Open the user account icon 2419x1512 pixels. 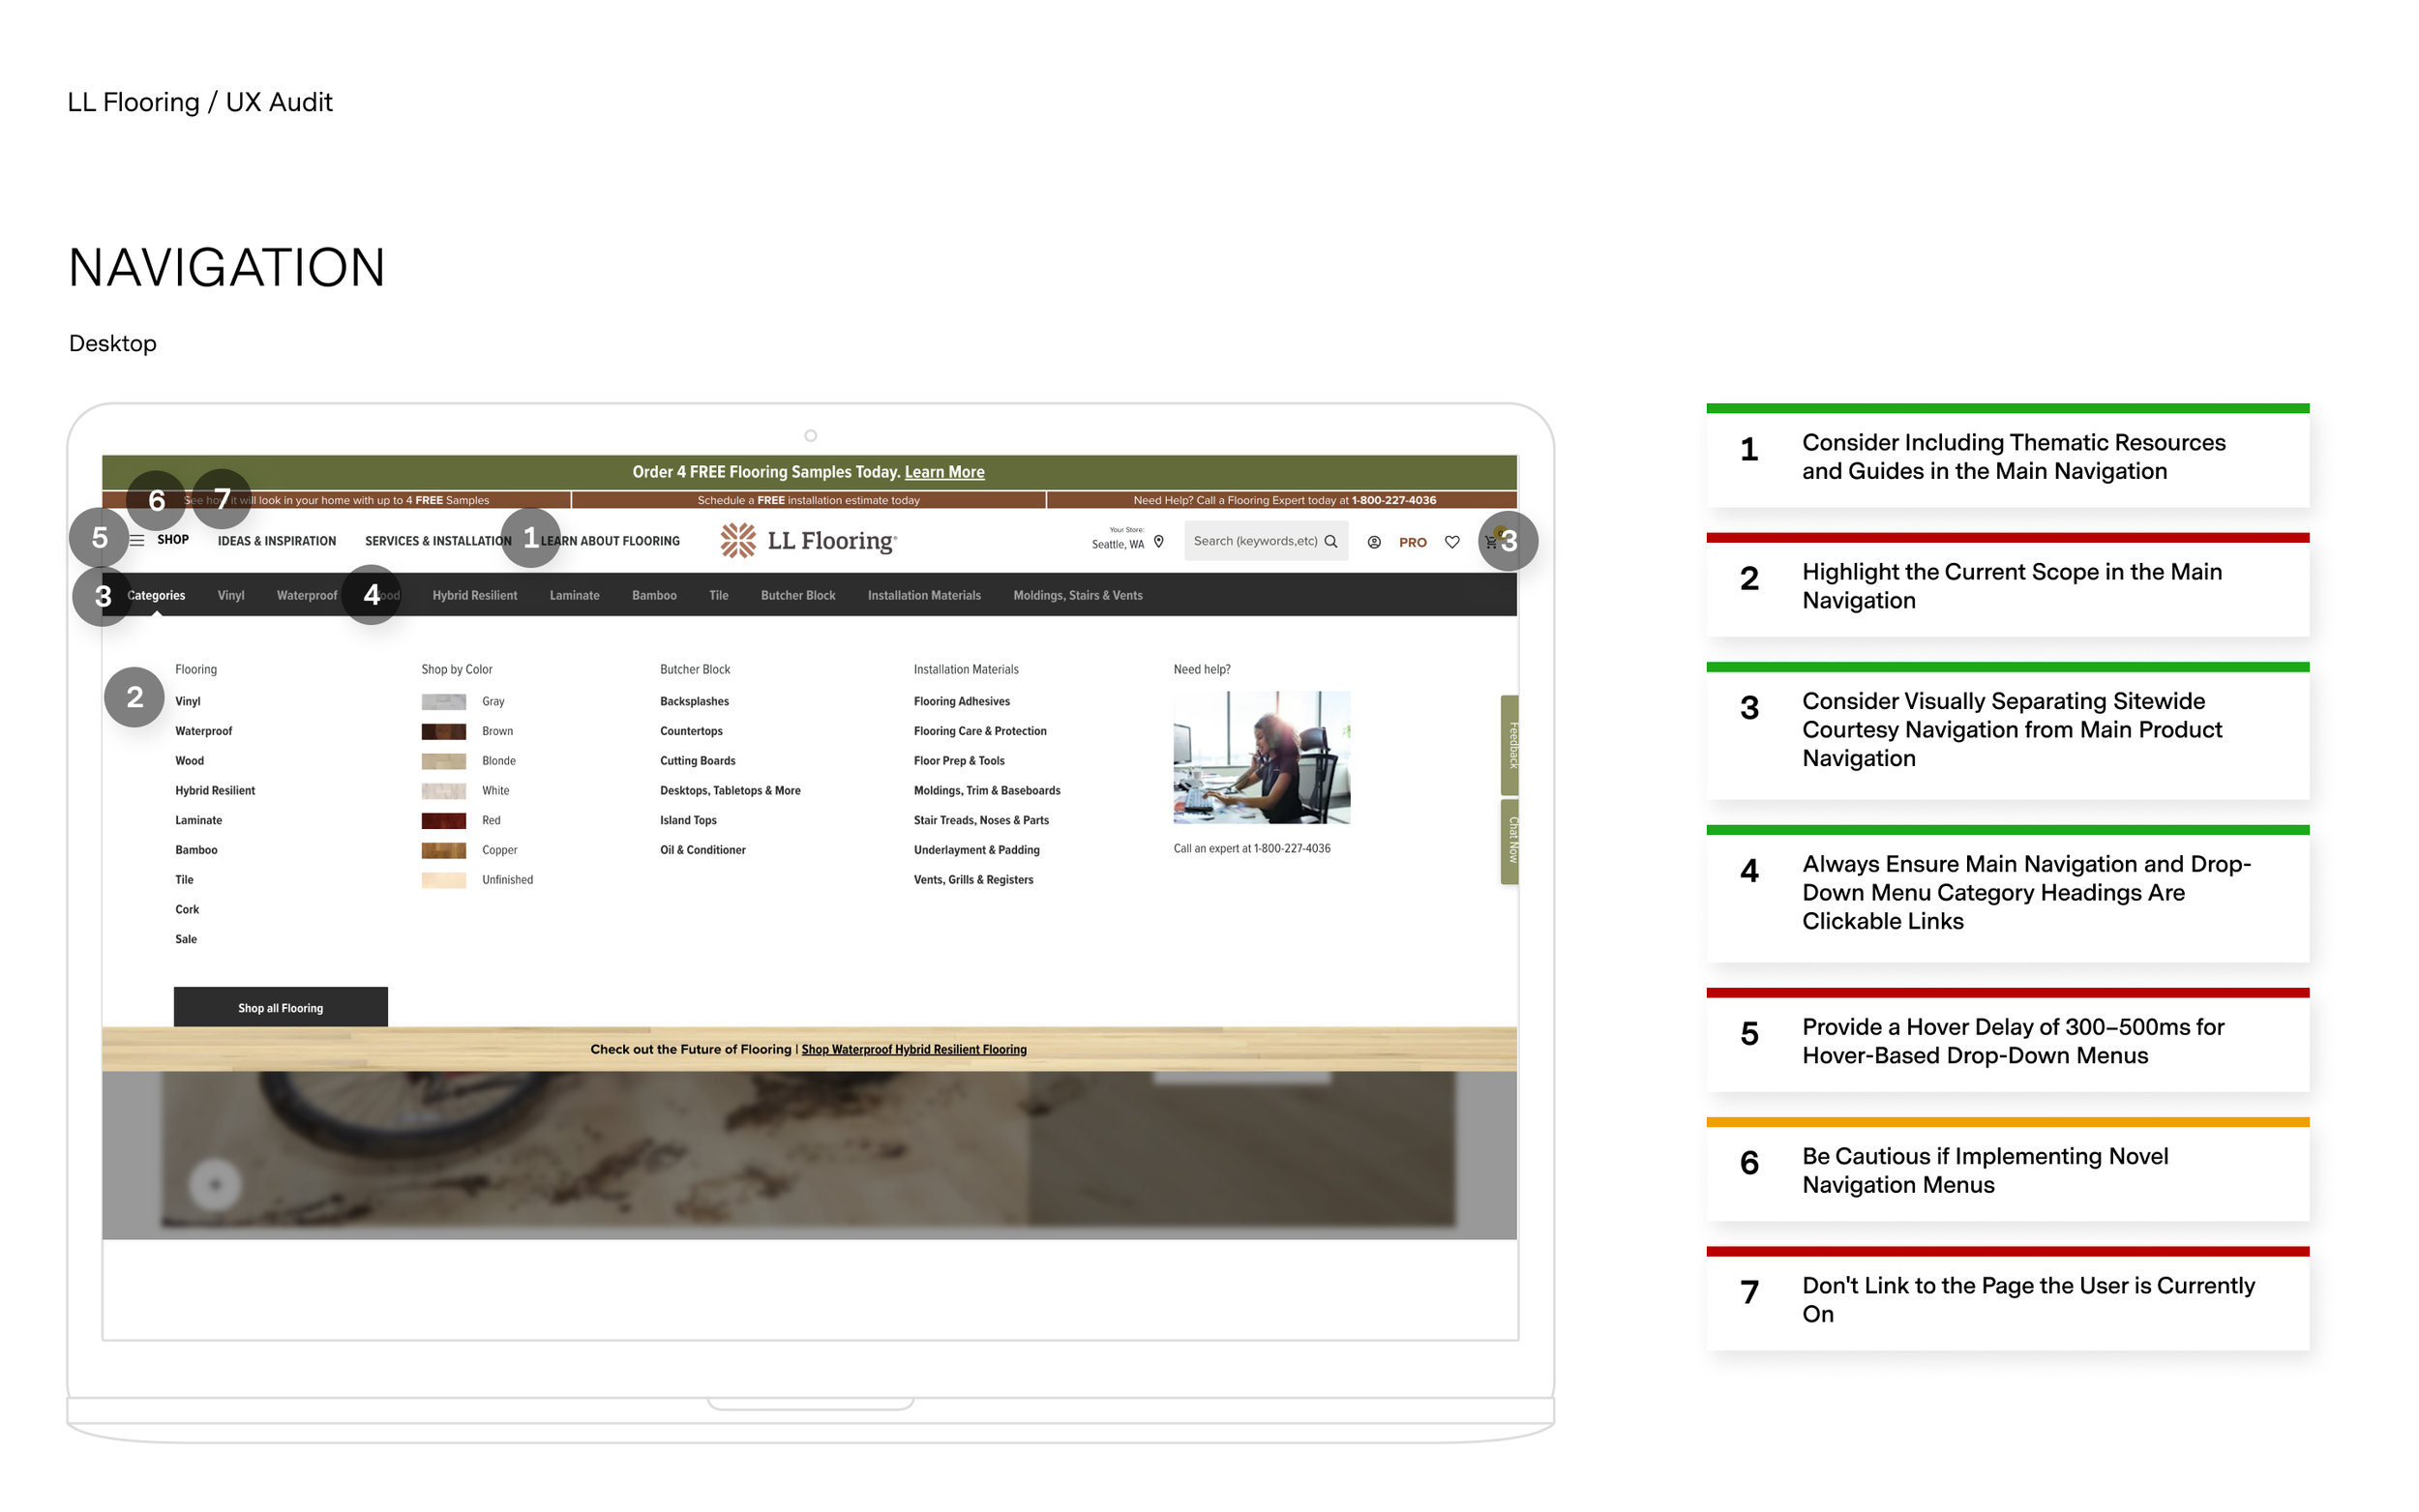pos(1373,542)
